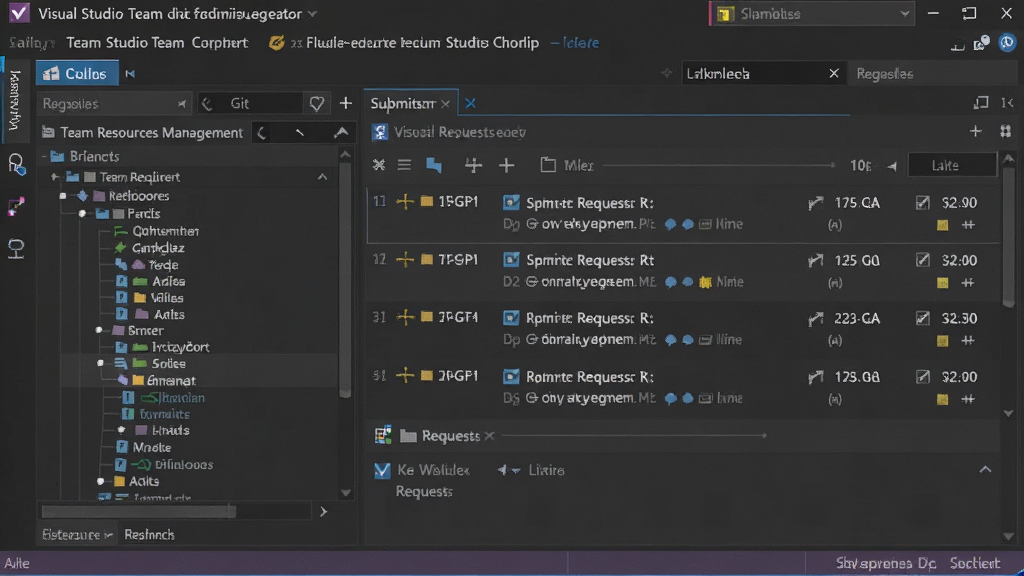The height and width of the screenshot is (576, 1024).
Task: Click the collapse panel icon at far right of tab row
Action: [x=1007, y=103]
